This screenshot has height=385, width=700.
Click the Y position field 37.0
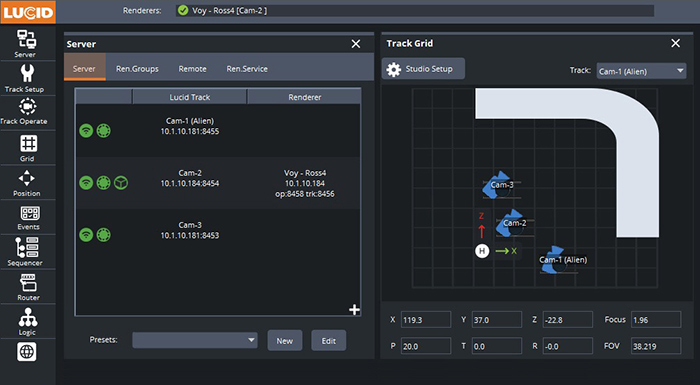pos(496,320)
